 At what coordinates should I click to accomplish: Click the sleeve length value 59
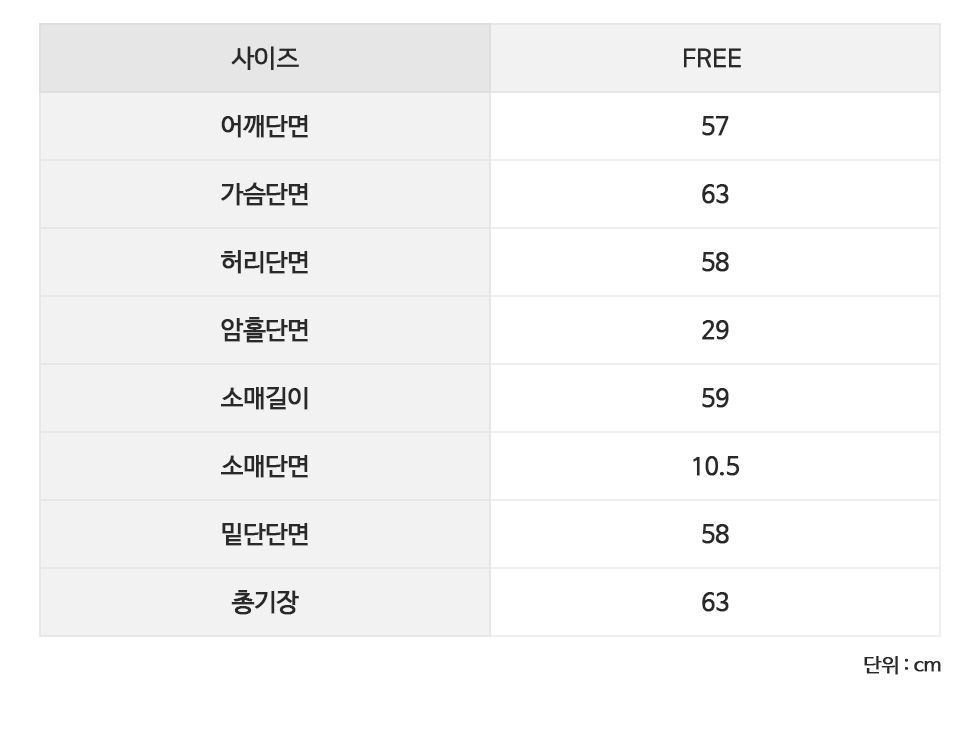click(x=715, y=399)
